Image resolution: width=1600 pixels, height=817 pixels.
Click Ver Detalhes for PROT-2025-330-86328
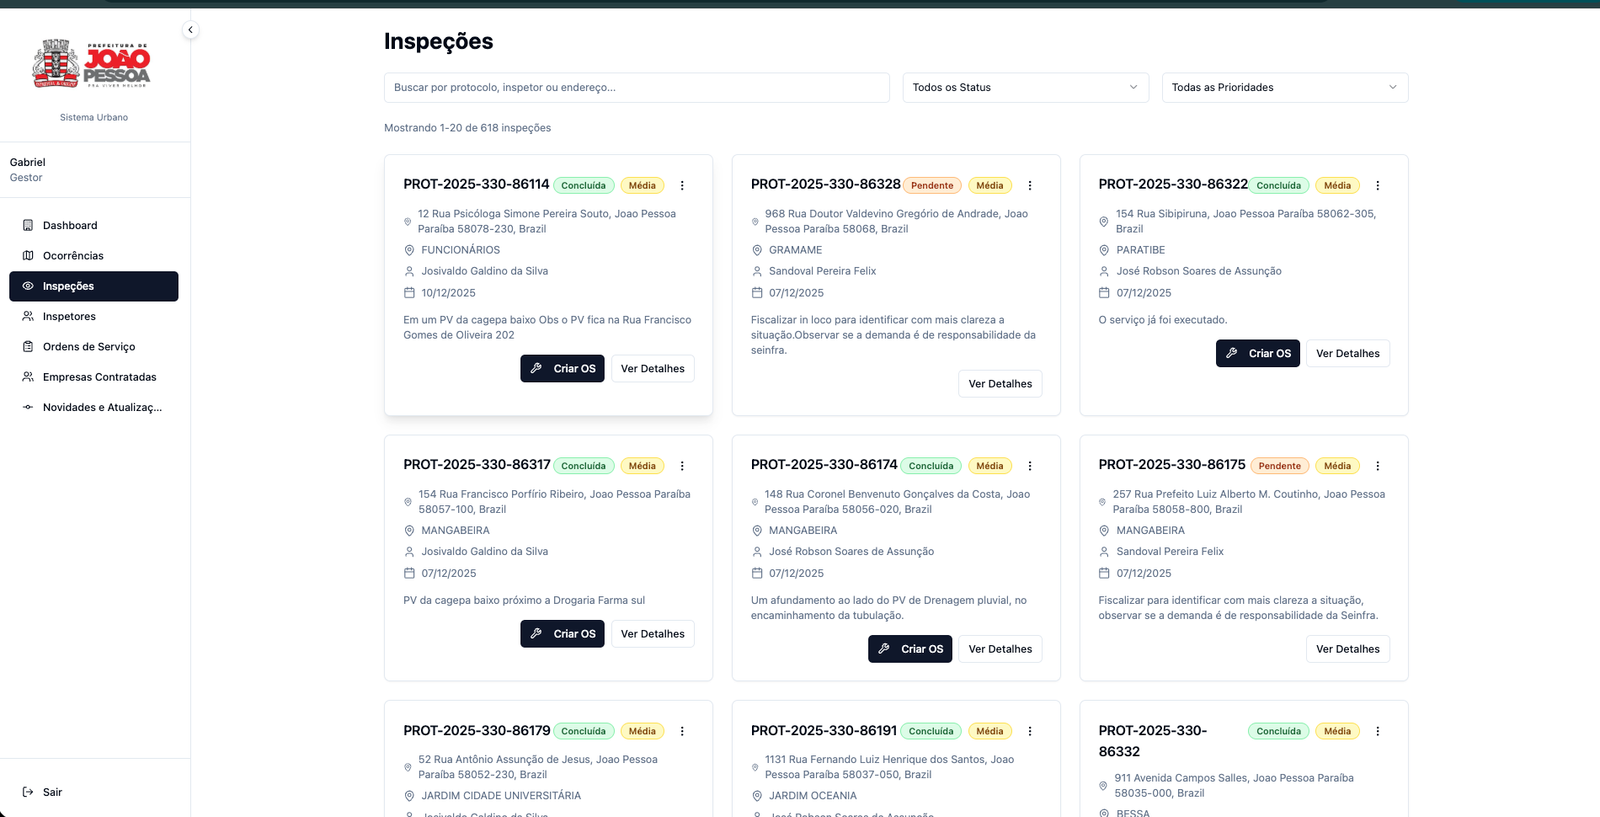pos(1000,384)
